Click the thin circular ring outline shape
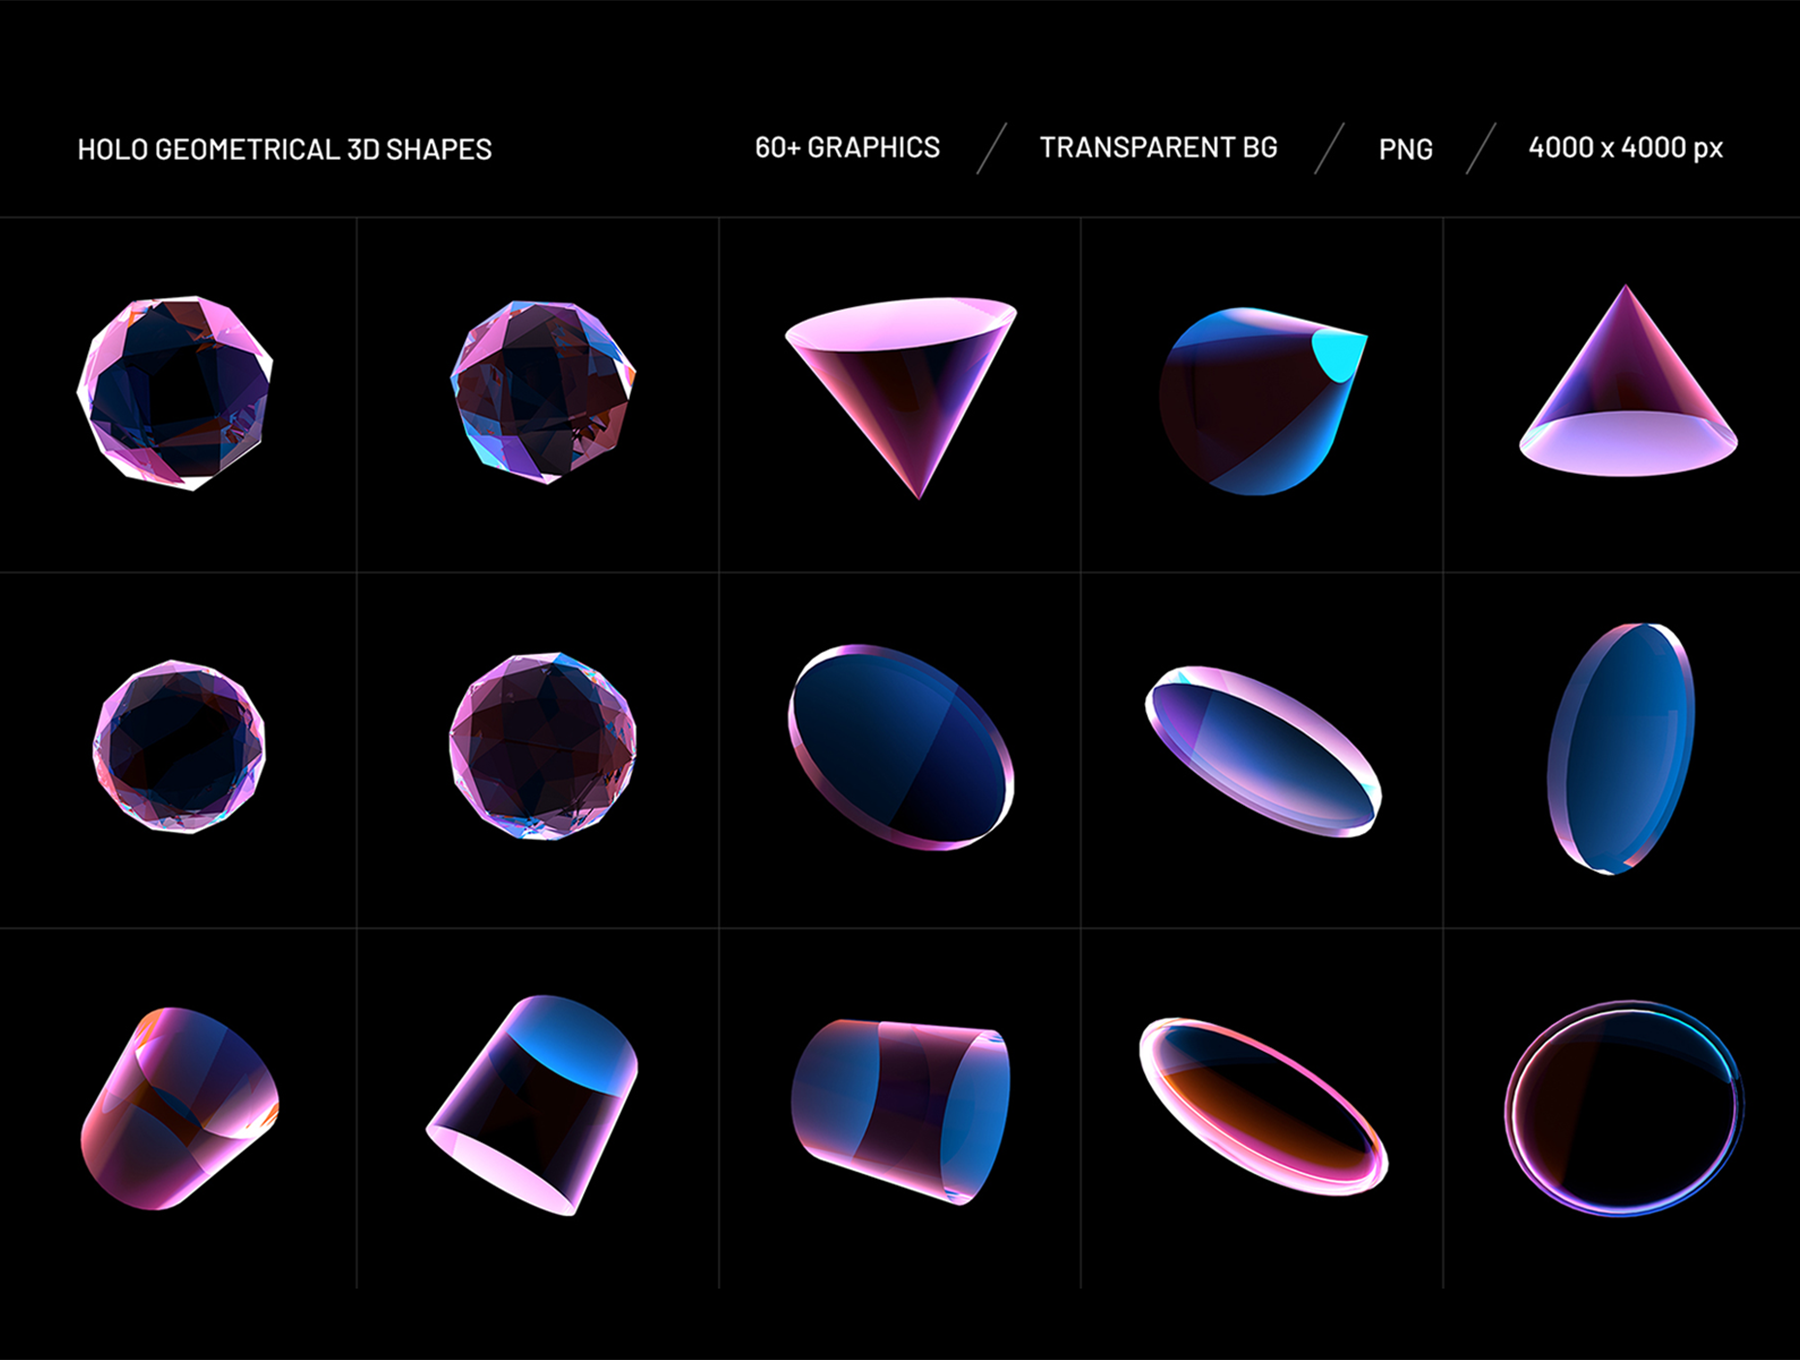1800x1360 pixels. [x=1622, y=1108]
